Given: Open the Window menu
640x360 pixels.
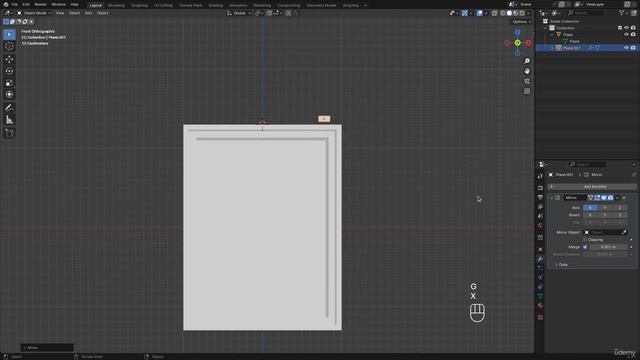Looking at the screenshot, I should [58, 4].
